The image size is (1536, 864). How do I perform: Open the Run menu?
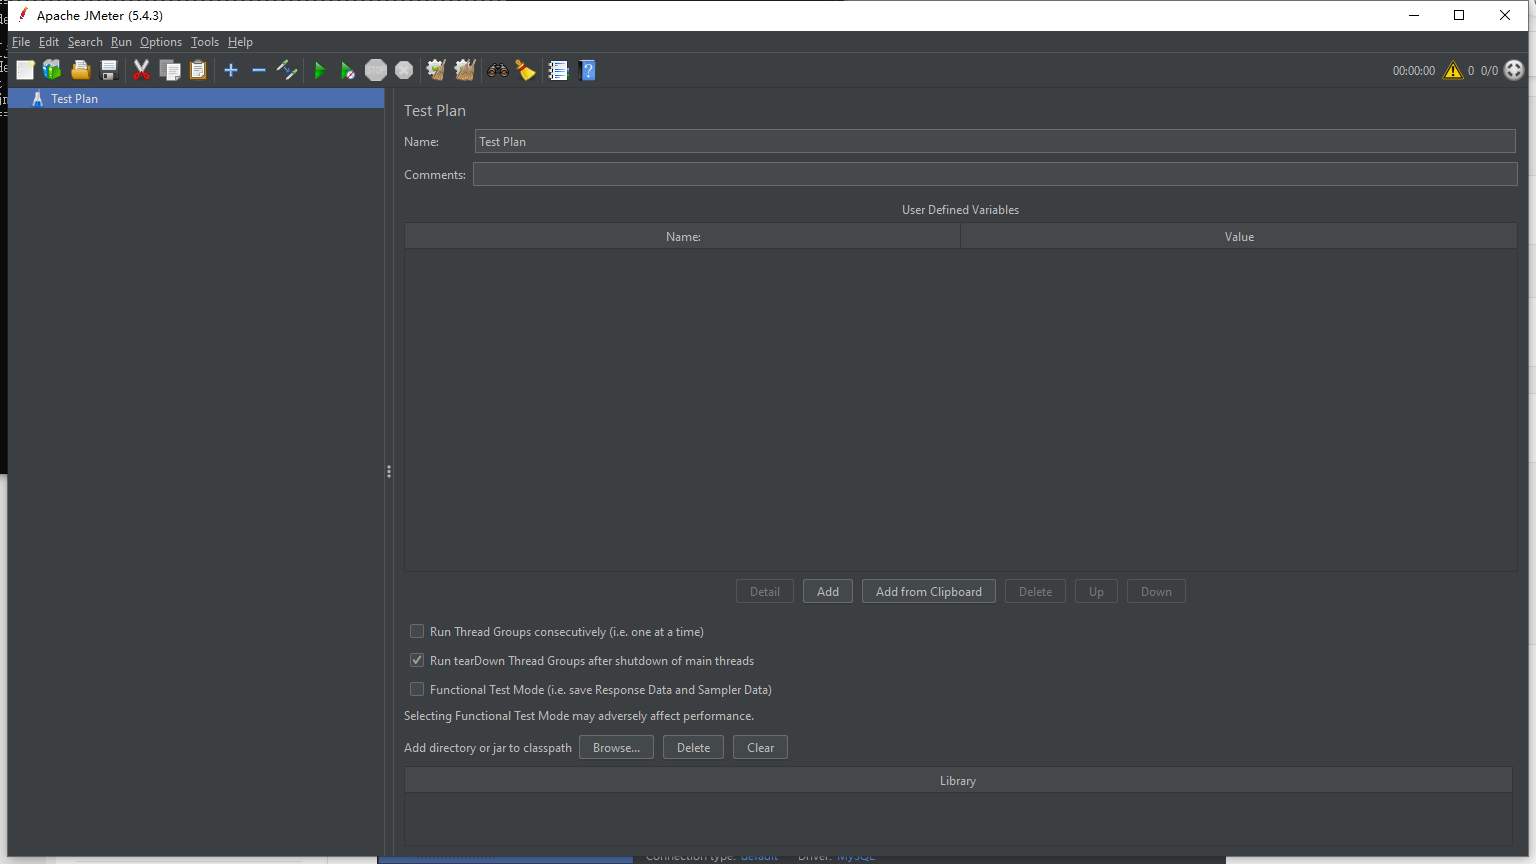(121, 42)
